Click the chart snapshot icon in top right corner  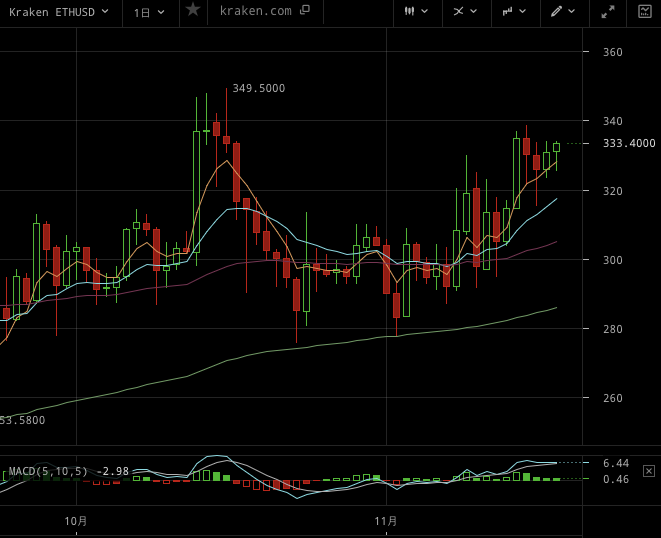point(645,11)
